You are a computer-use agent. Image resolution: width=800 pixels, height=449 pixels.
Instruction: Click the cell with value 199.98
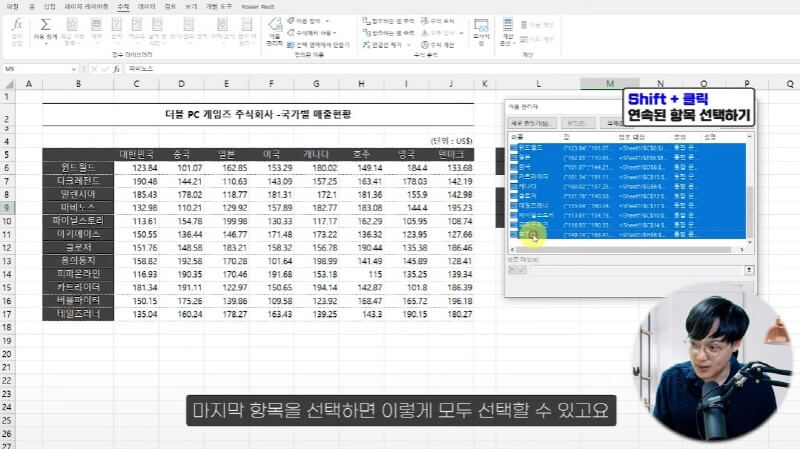[x=226, y=221]
